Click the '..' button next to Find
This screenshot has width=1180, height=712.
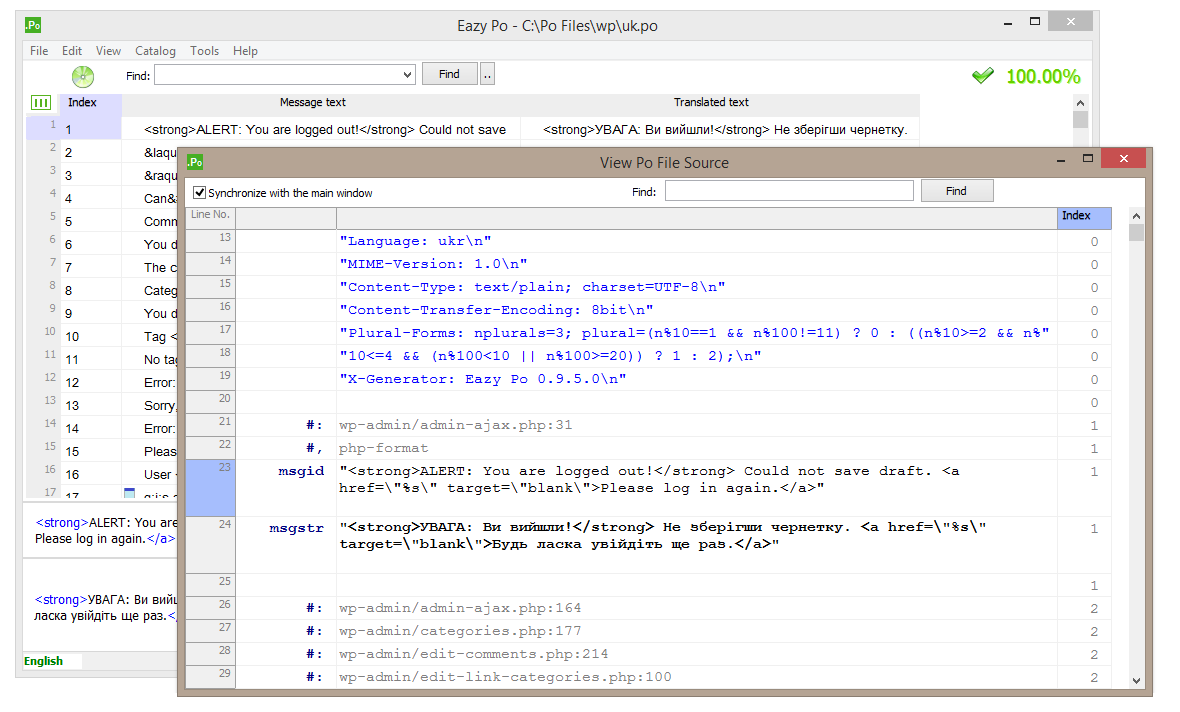point(487,74)
